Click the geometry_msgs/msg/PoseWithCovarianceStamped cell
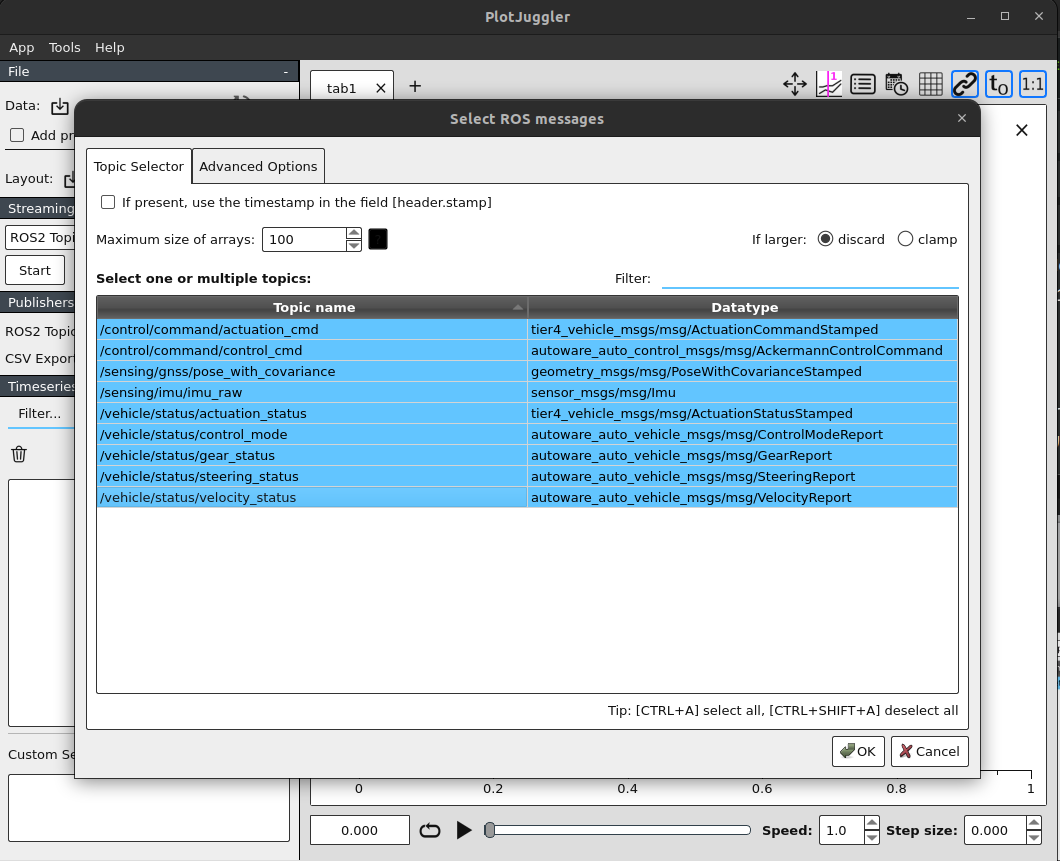Viewport: 1060px width, 861px height. pyautogui.click(x=743, y=371)
